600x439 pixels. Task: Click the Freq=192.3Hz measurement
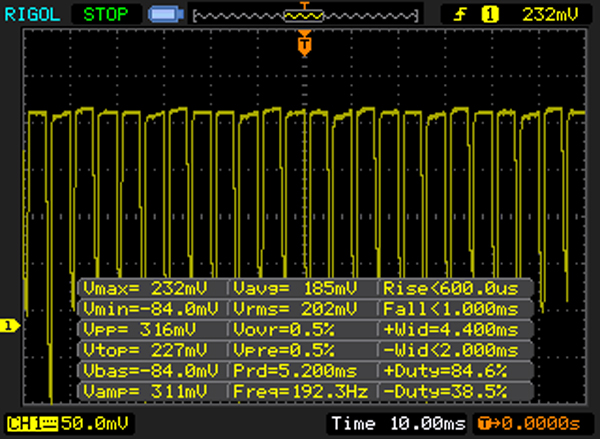[301, 392]
